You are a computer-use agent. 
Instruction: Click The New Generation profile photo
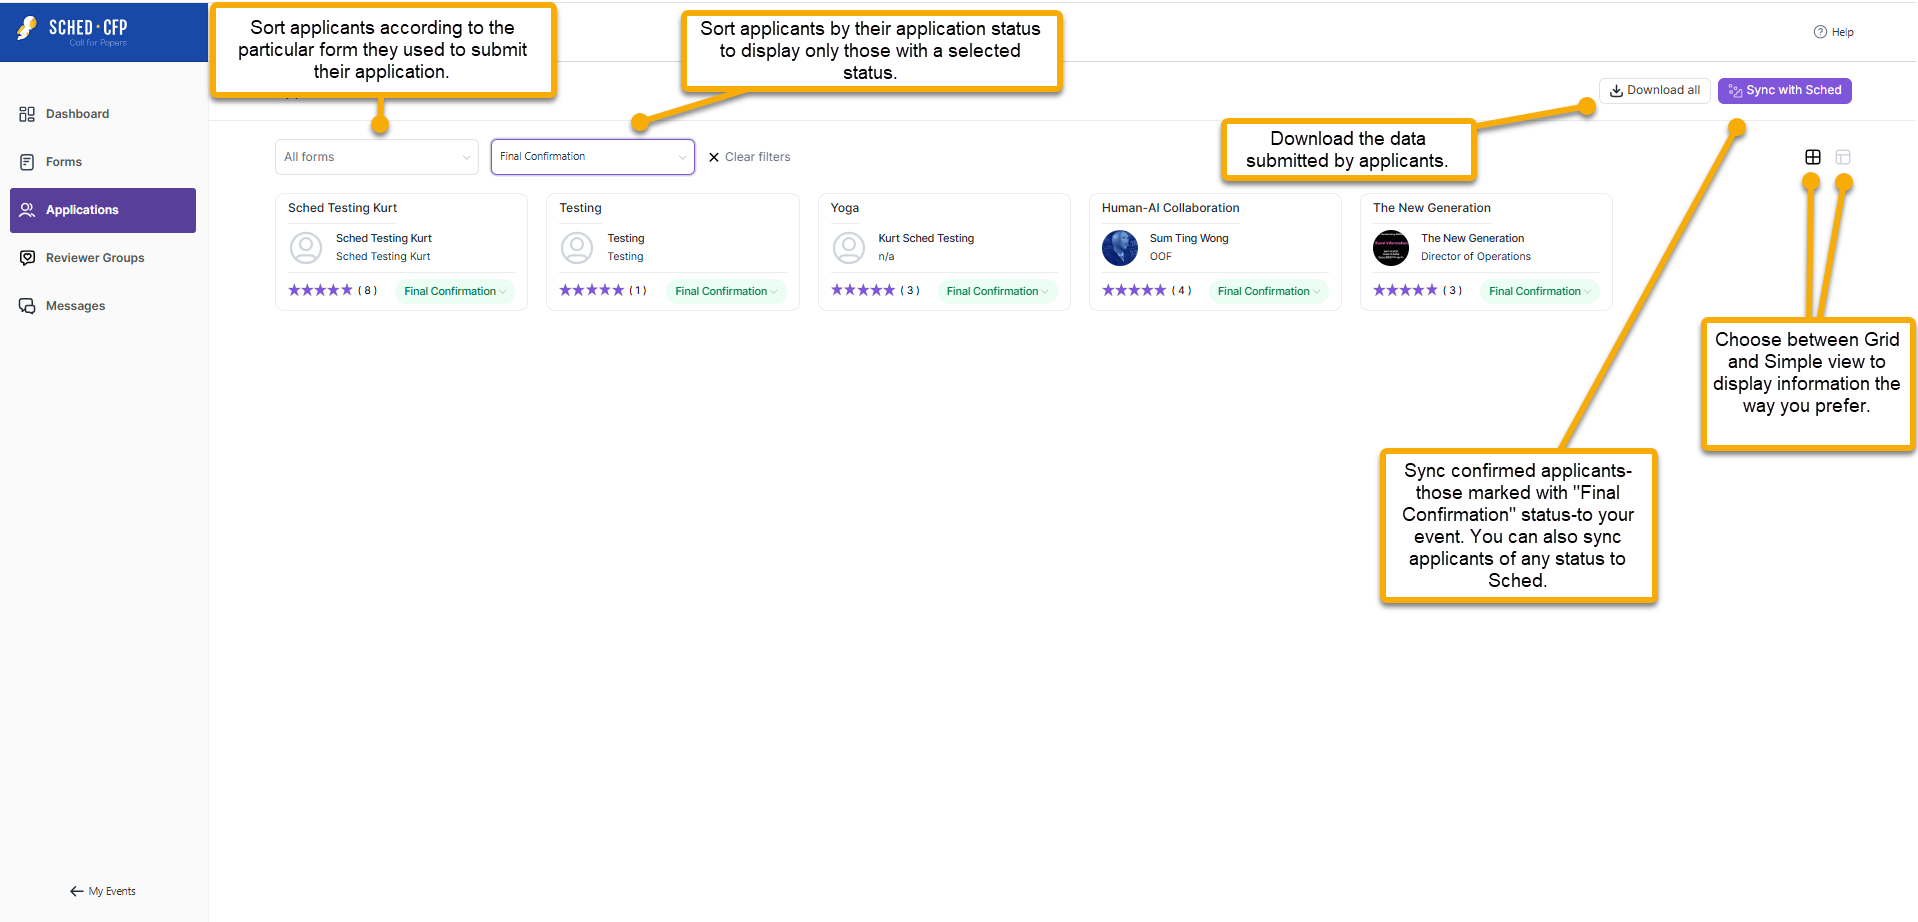(x=1391, y=247)
